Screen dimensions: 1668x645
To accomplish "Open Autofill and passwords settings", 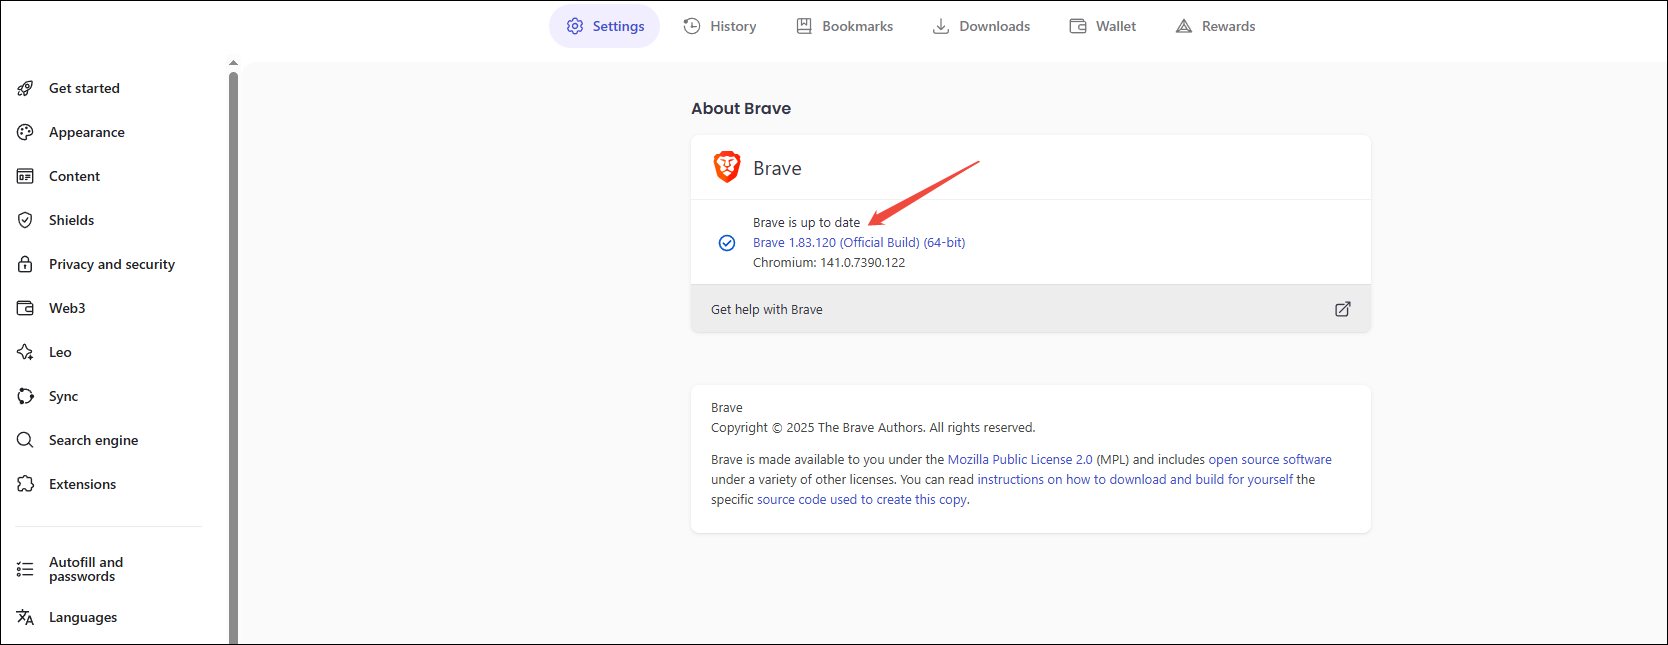I will point(86,569).
